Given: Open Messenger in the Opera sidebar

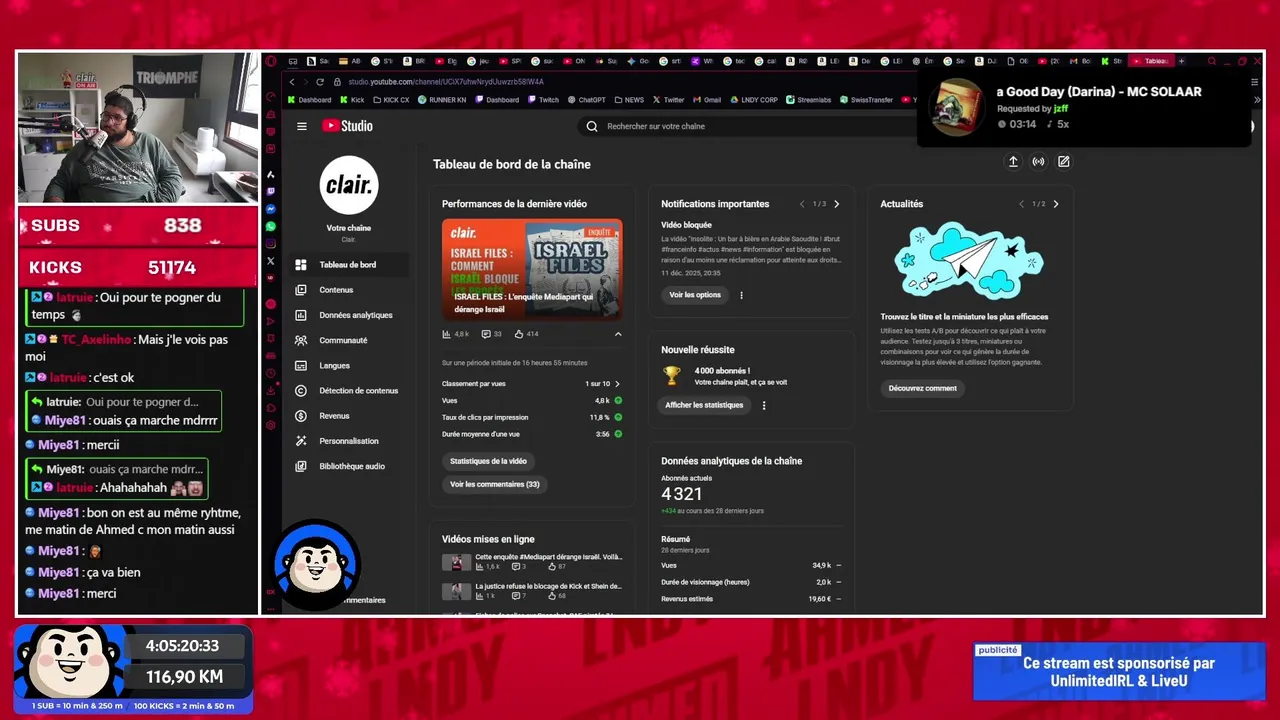Looking at the screenshot, I should click(271, 209).
